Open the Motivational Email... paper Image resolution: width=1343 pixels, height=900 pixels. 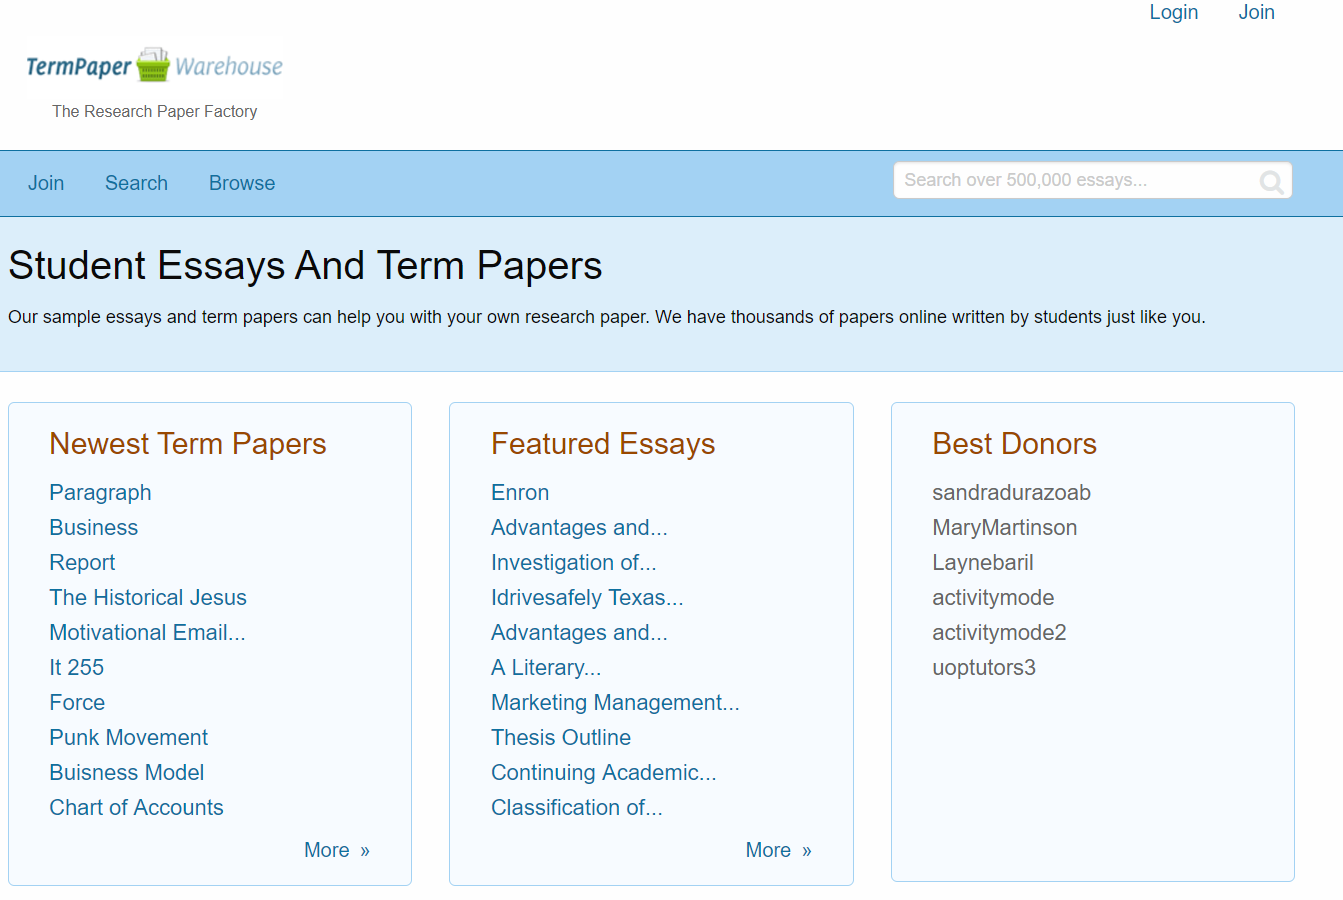point(147,632)
